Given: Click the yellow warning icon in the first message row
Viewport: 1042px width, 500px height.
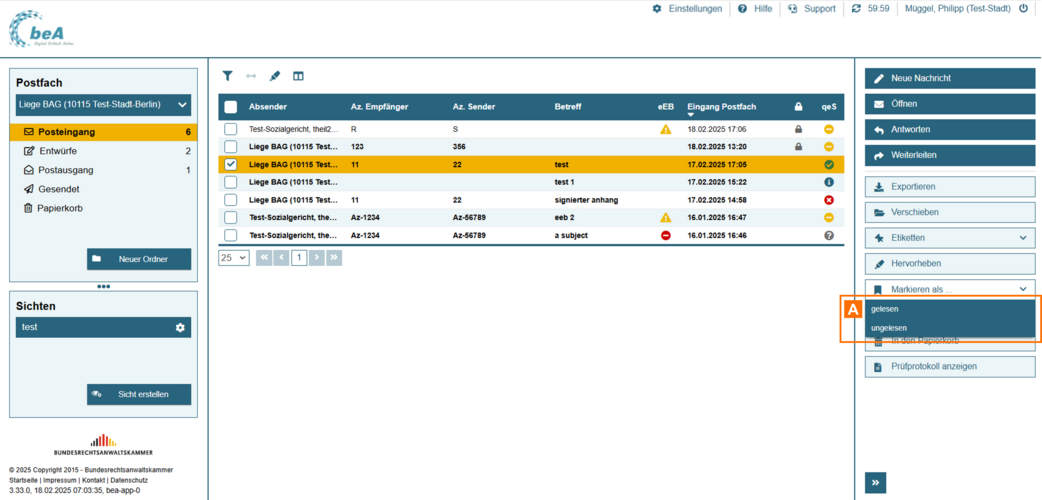Looking at the screenshot, I should coord(665,129).
